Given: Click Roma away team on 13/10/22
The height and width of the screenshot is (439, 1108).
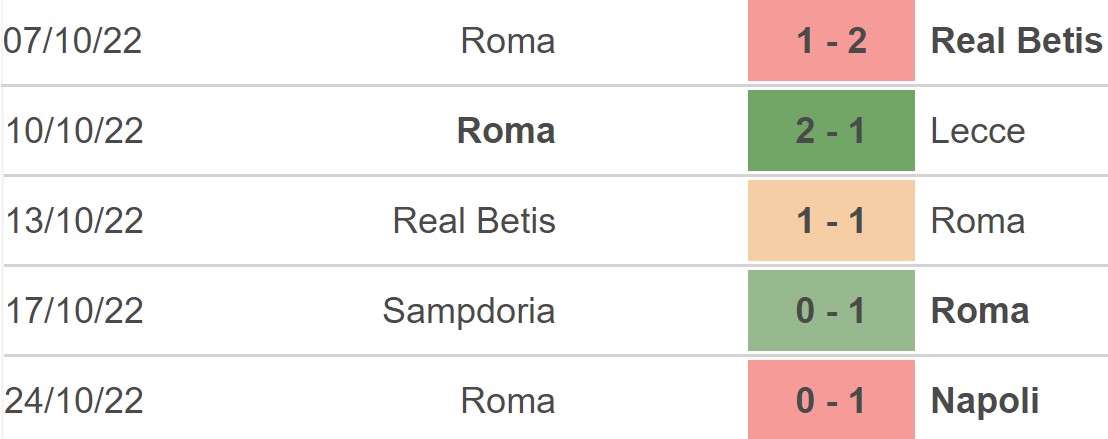Looking at the screenshot, I should 978,221.
